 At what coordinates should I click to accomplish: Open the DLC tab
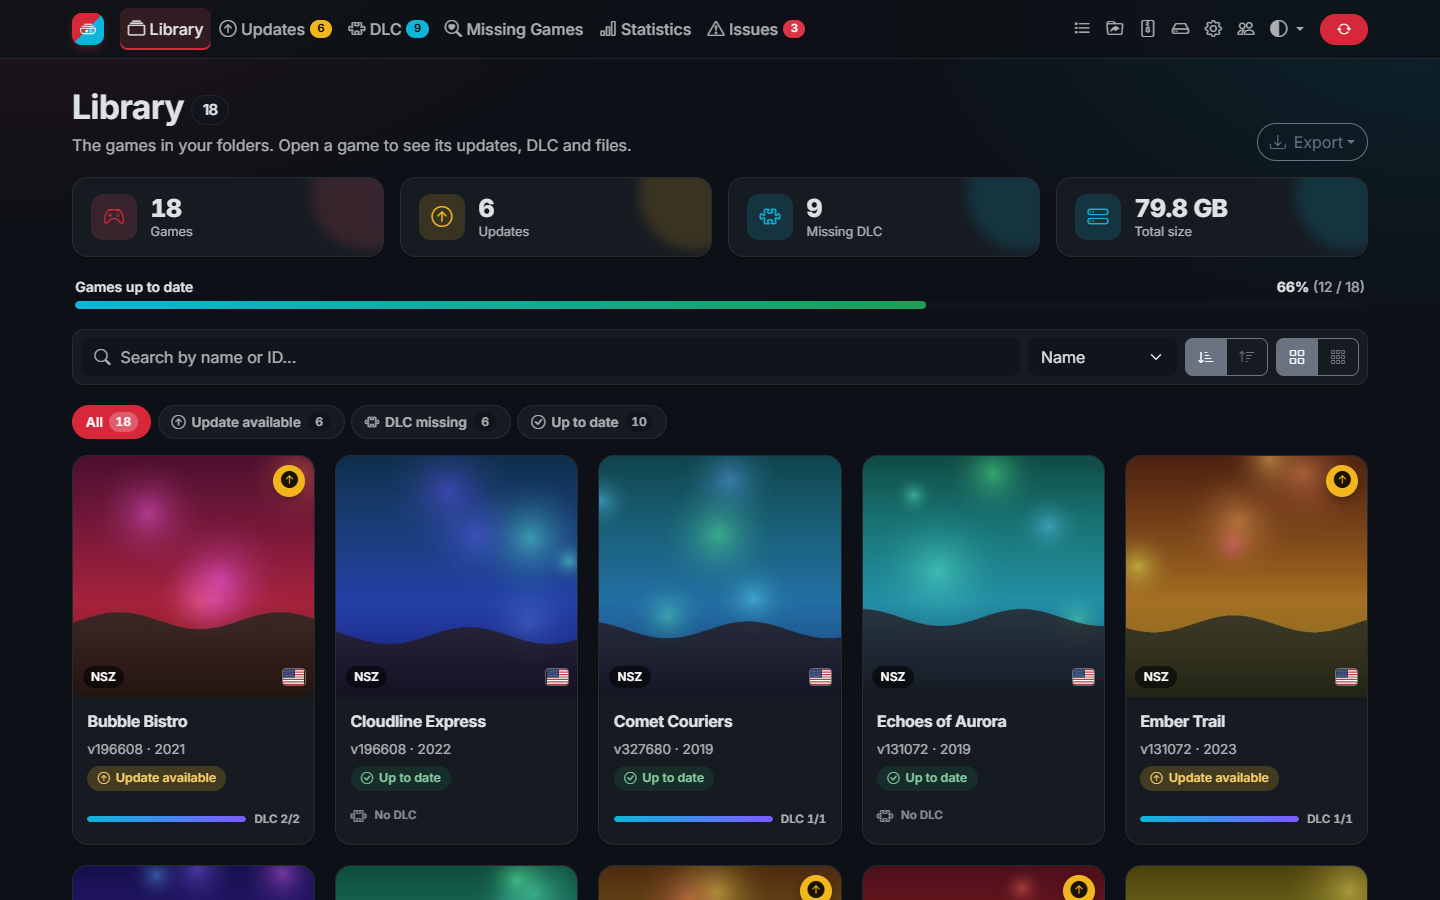[388, 29]
